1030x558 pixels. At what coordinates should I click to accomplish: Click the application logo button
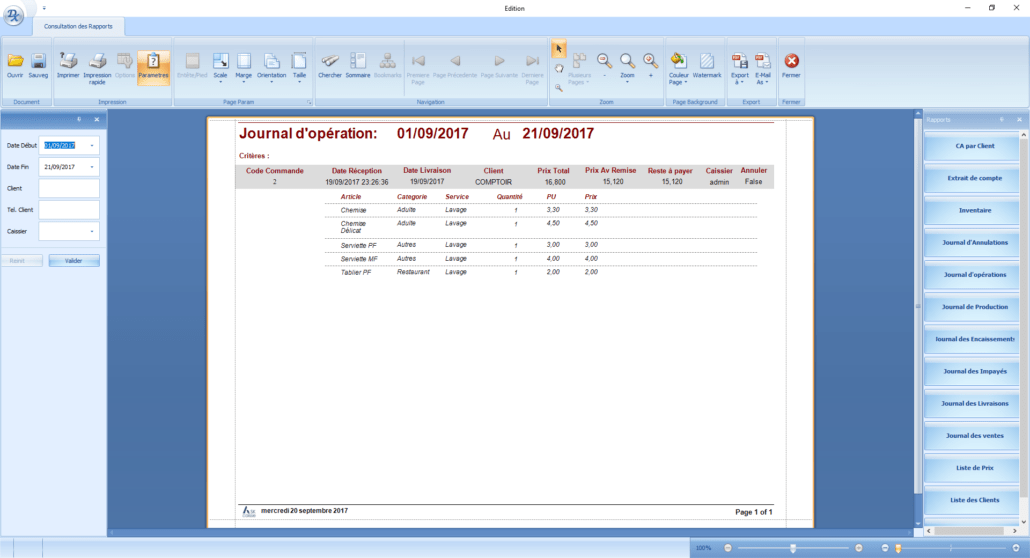pos(14,15)
